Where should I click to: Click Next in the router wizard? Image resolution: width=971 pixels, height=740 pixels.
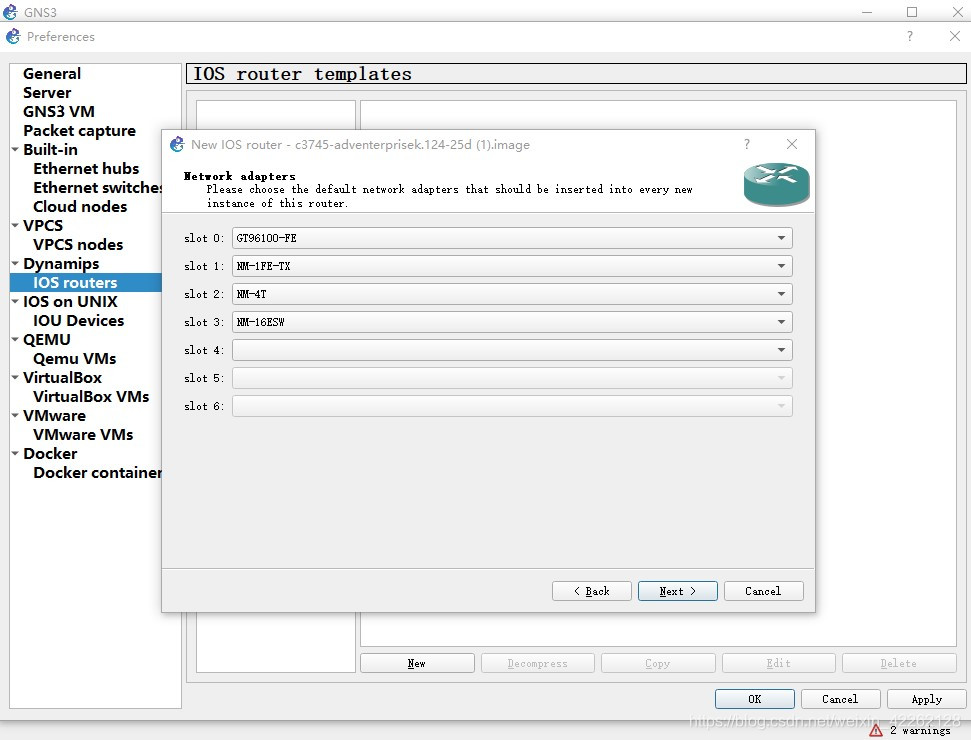677,591
